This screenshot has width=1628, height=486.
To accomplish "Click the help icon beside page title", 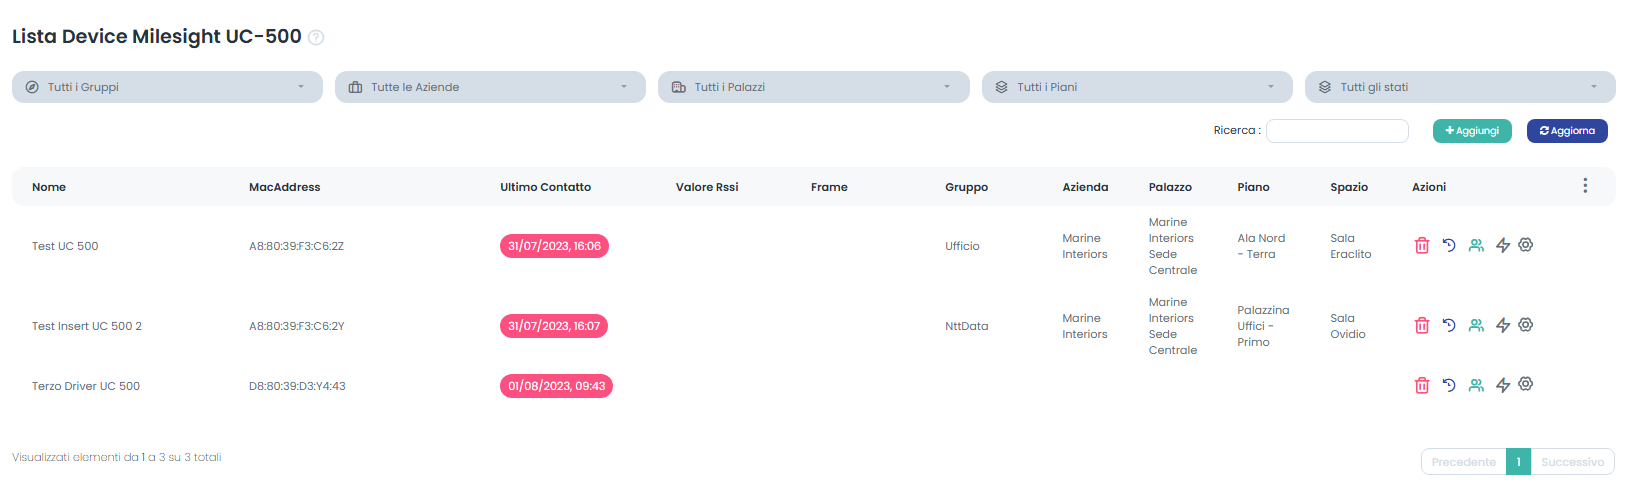I will click(316, 38).
